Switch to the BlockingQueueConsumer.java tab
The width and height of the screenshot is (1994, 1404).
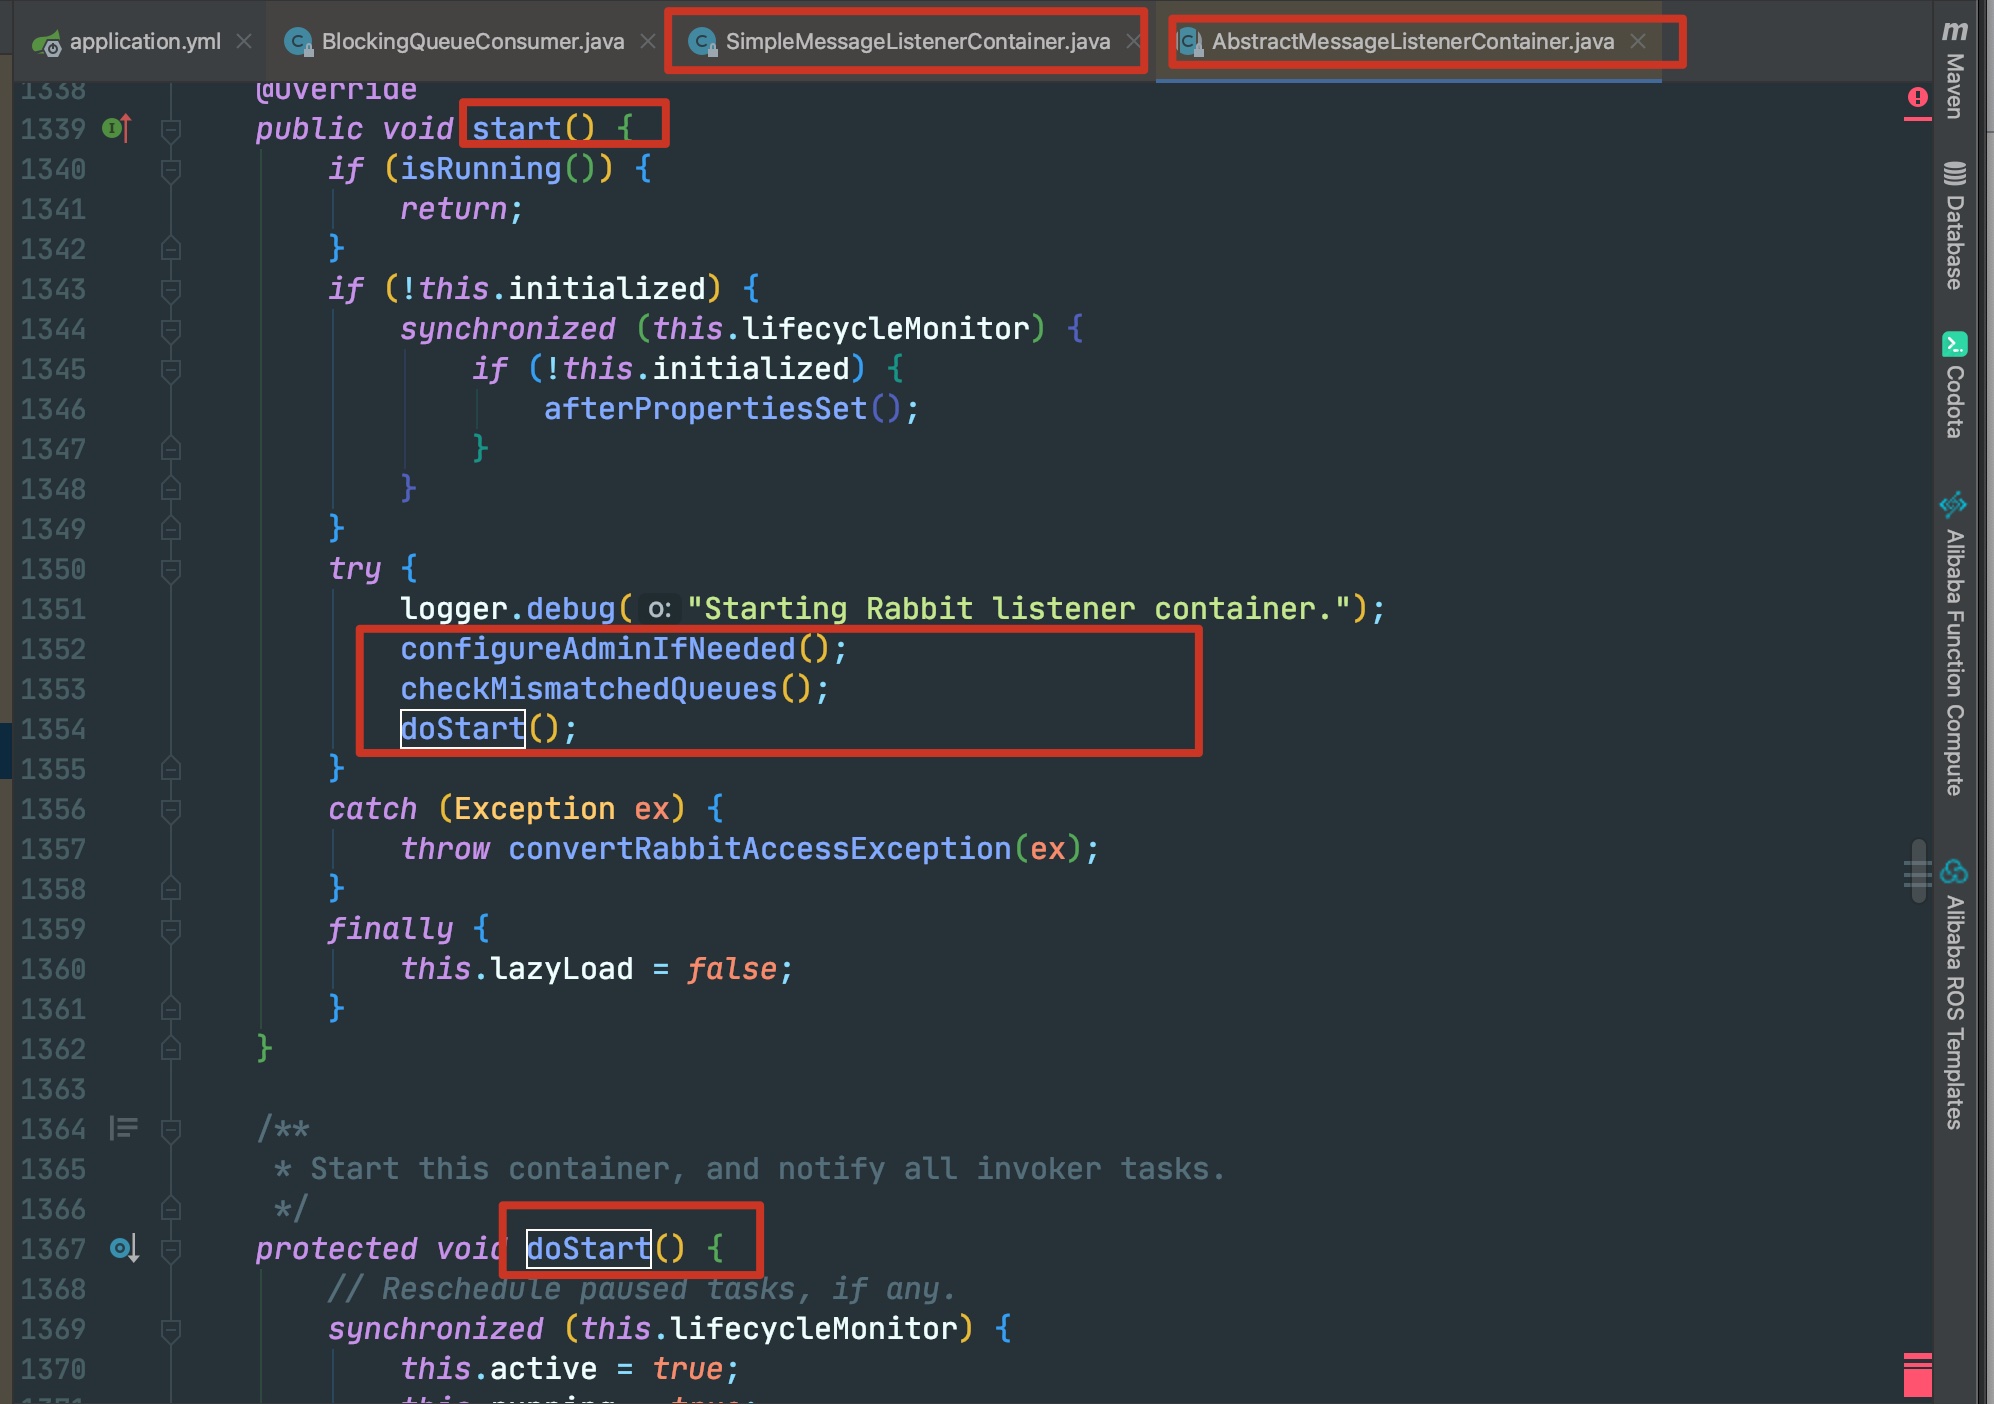point(472,42)
